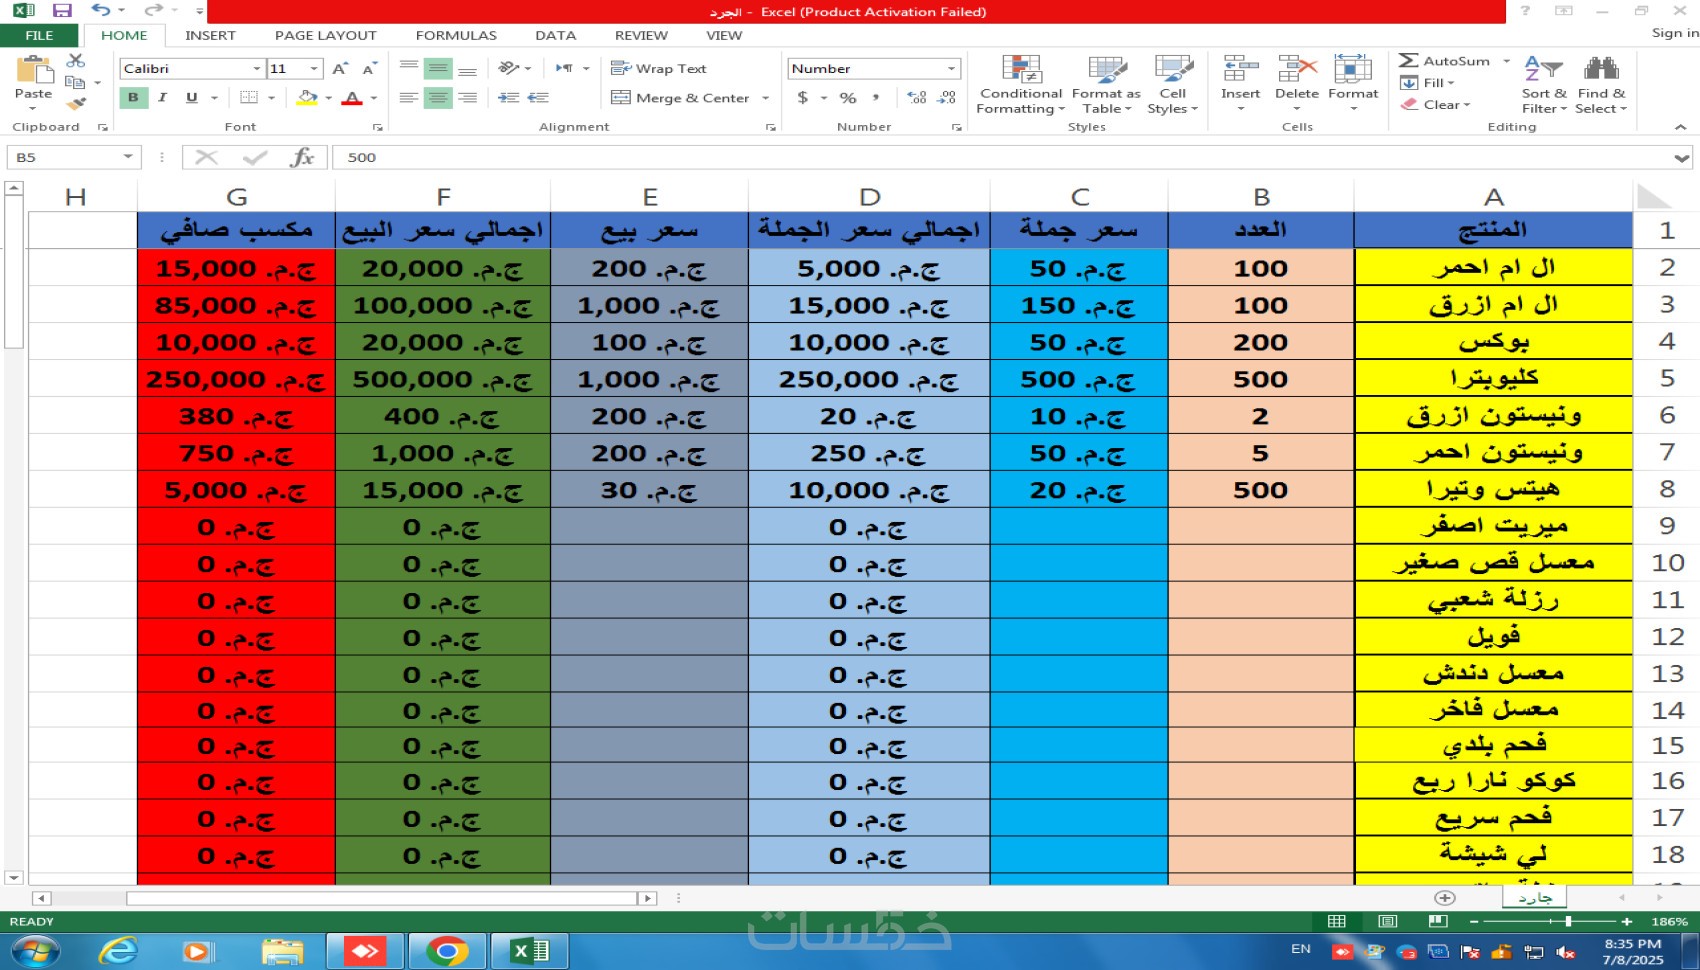
Task: Open Cell Styles gallery
Action: (x=1173, y=85)
